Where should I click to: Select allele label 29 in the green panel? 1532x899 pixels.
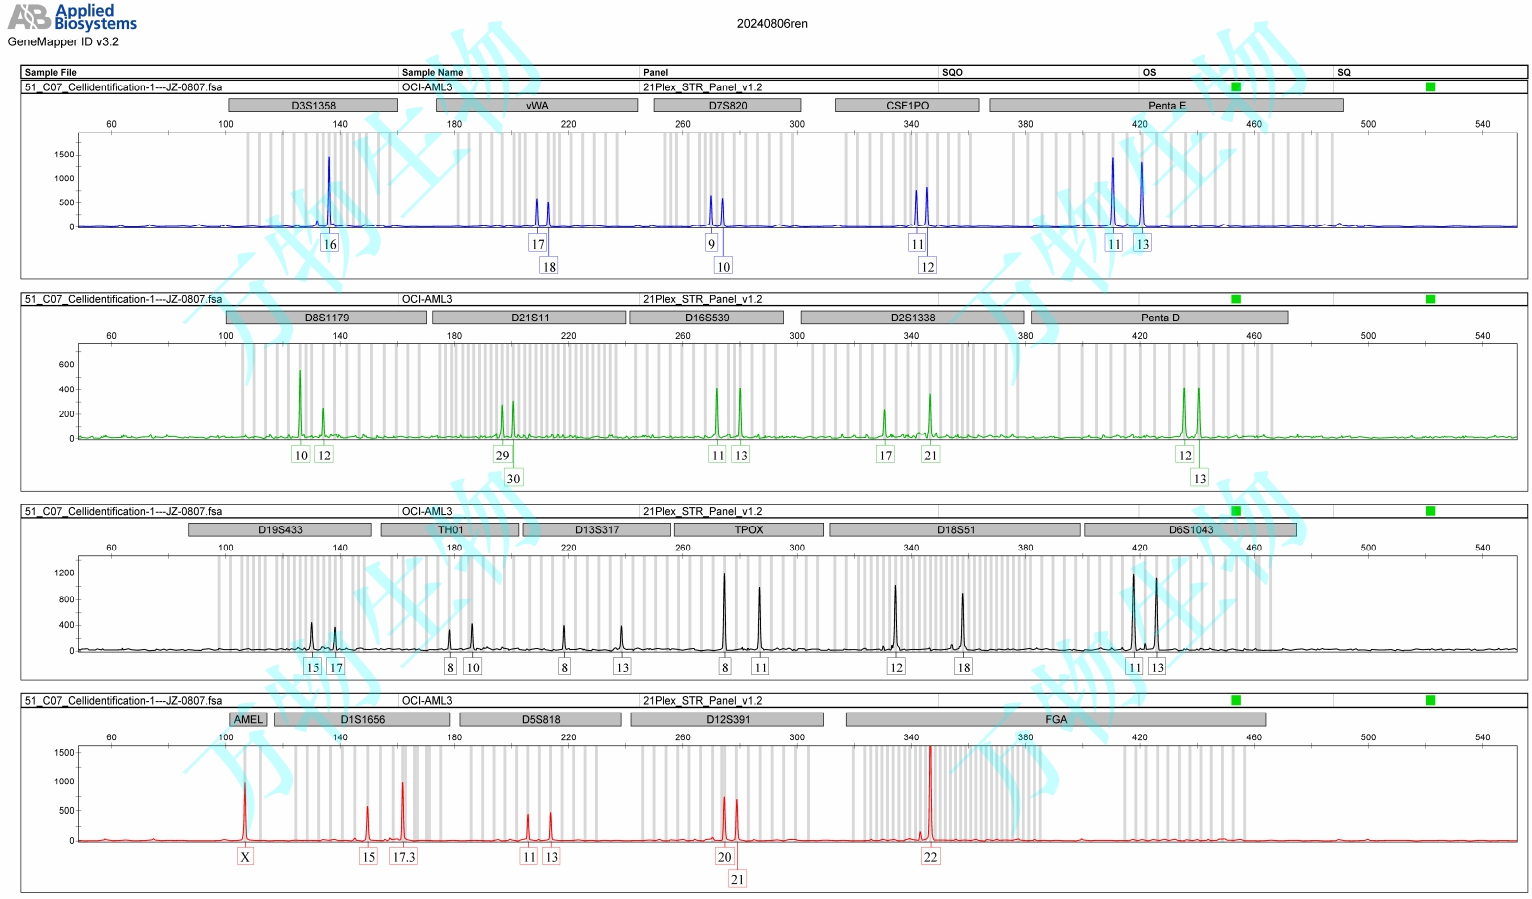502,455
